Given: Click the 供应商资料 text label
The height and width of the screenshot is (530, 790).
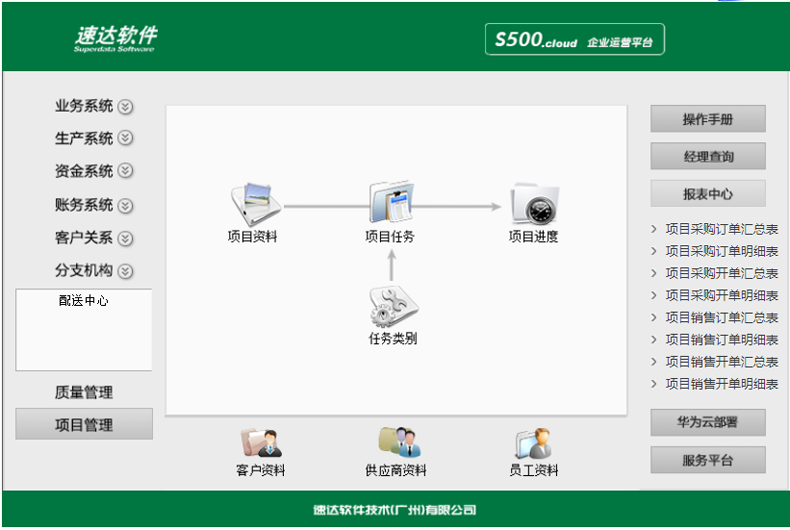Looking at the screenshot, I should click(396, 470).
